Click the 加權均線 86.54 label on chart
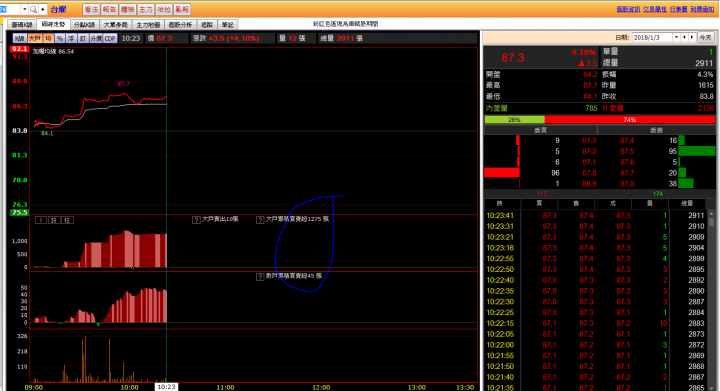 click(x=53, y=51)
